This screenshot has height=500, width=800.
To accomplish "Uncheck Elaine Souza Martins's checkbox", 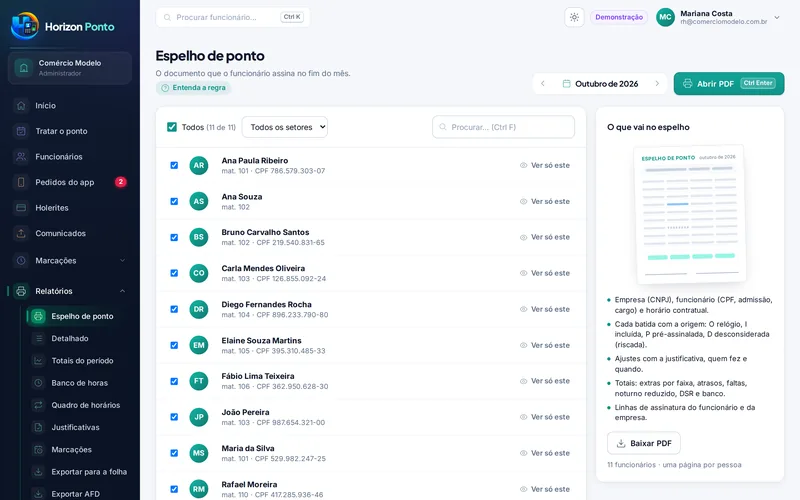I will [174, 345].
